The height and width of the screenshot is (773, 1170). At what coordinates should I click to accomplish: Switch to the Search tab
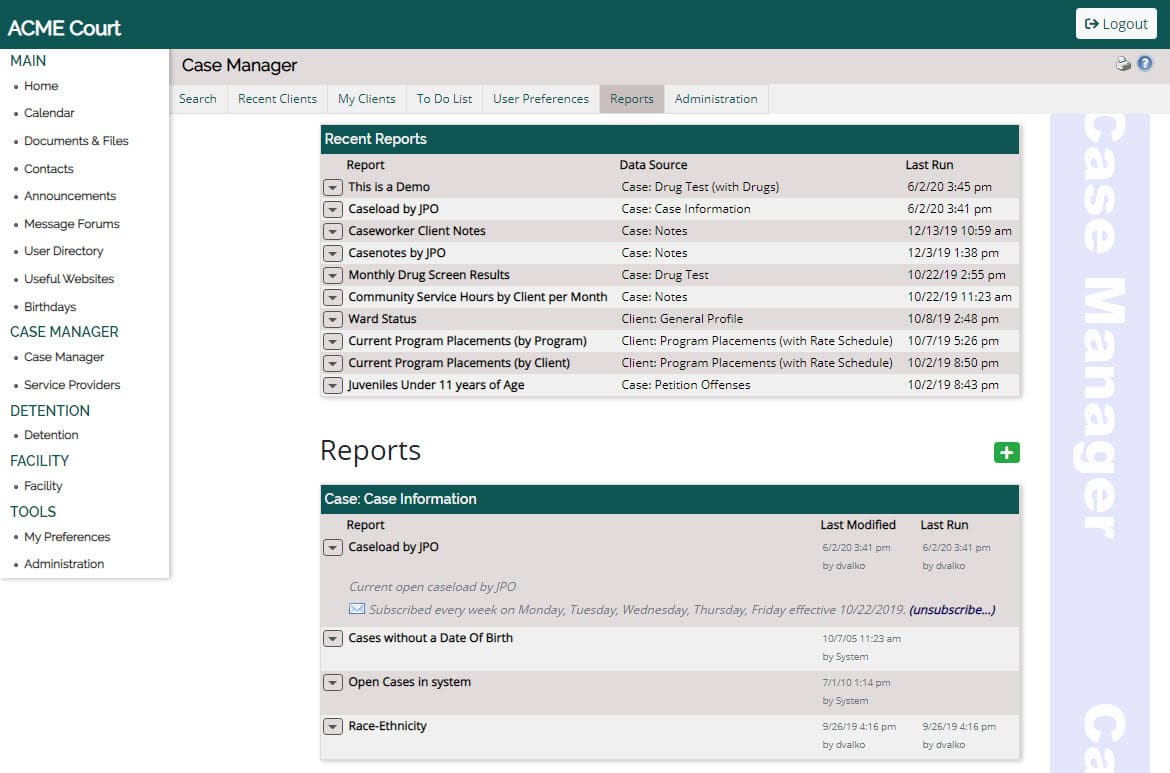[x=198, y=98]
